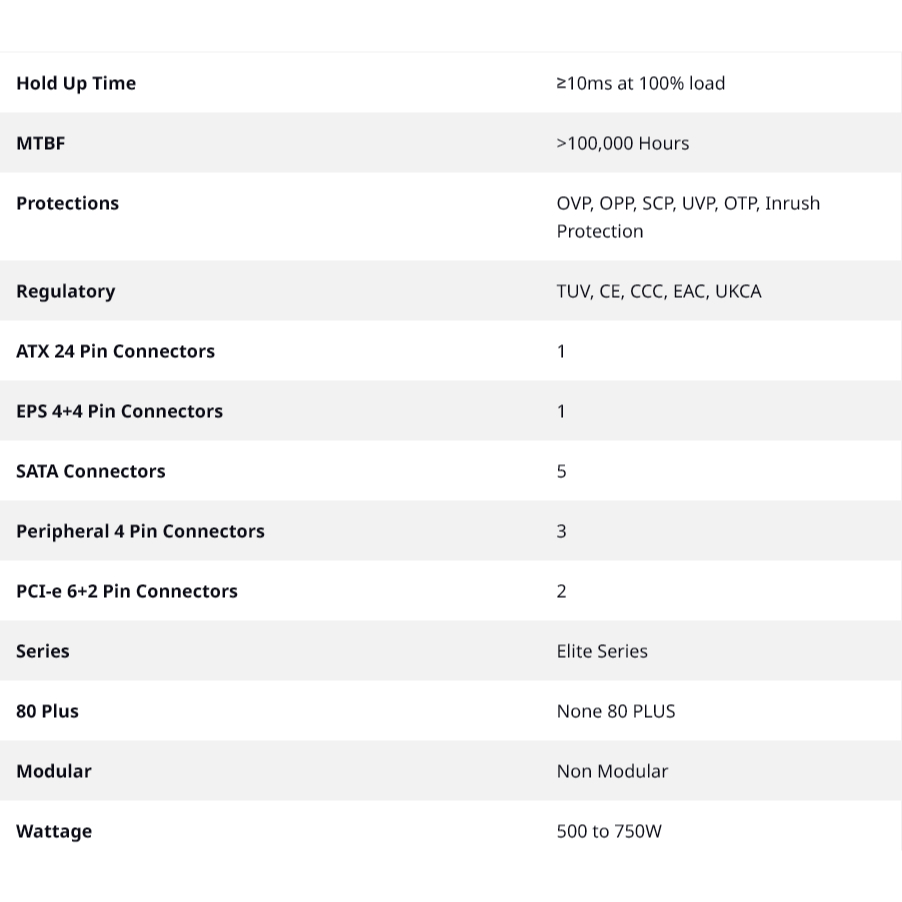Viewport: 902px width, 902px height.
Task: Click the Modular row label
Action: coord(53,771)
